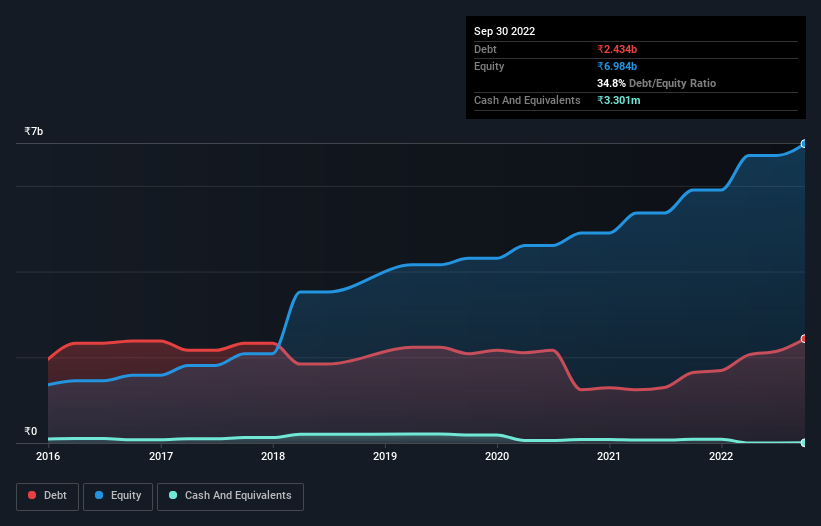
Task: Click the ₹3.301m cash value
Action: tap(618, 100)
